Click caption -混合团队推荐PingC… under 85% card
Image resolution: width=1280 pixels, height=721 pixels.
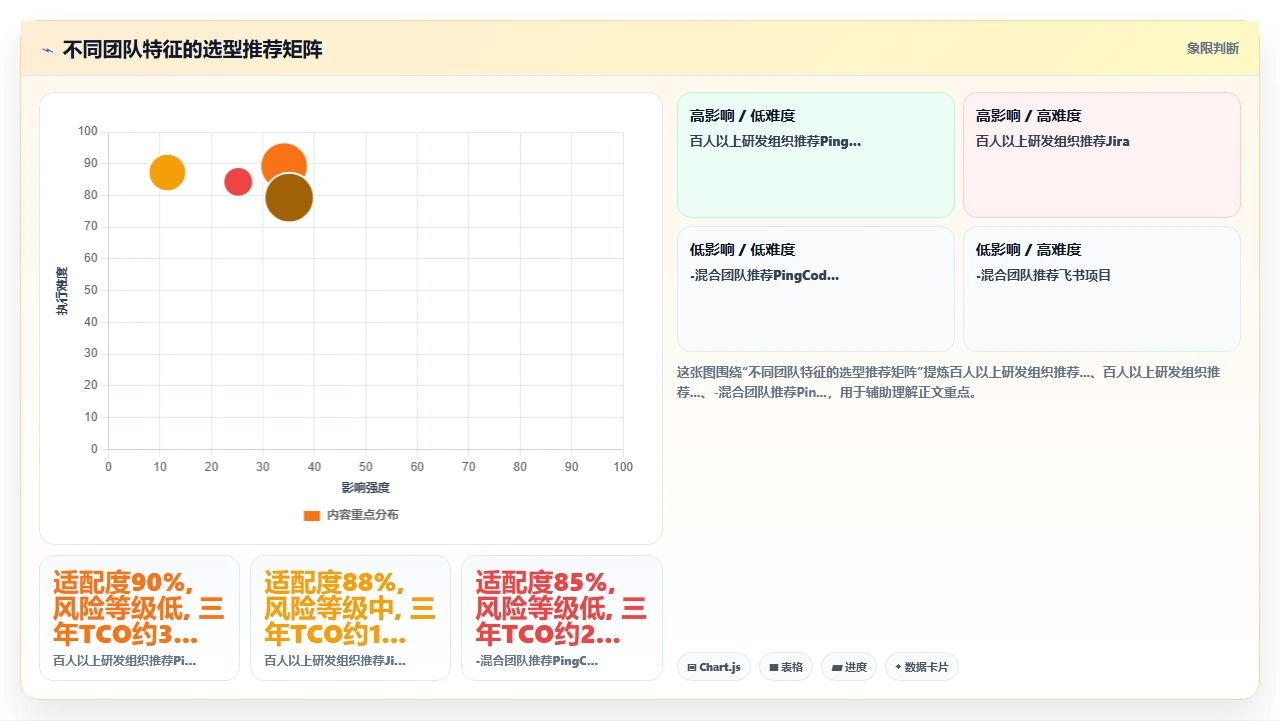tap(537, 661)
